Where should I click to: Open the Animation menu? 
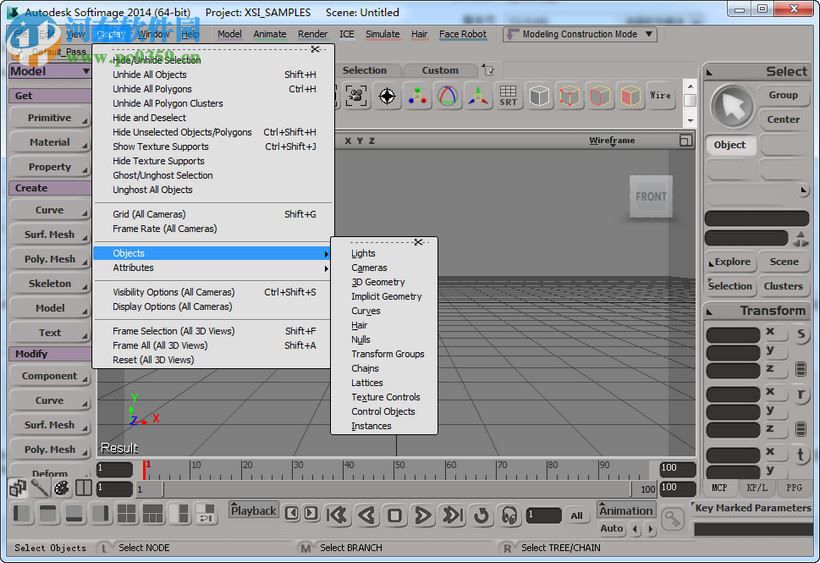click(x=626, y=510)
